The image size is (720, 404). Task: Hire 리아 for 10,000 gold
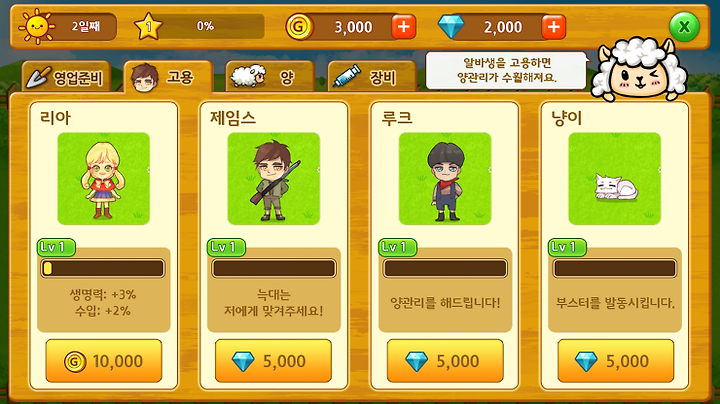point(104,361)
